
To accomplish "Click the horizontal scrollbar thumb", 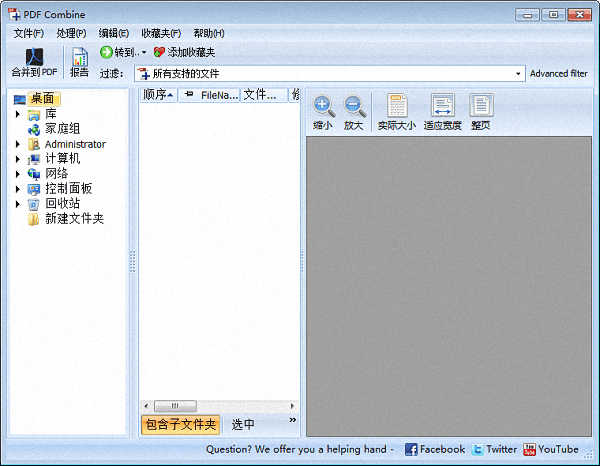I will 175,406.
